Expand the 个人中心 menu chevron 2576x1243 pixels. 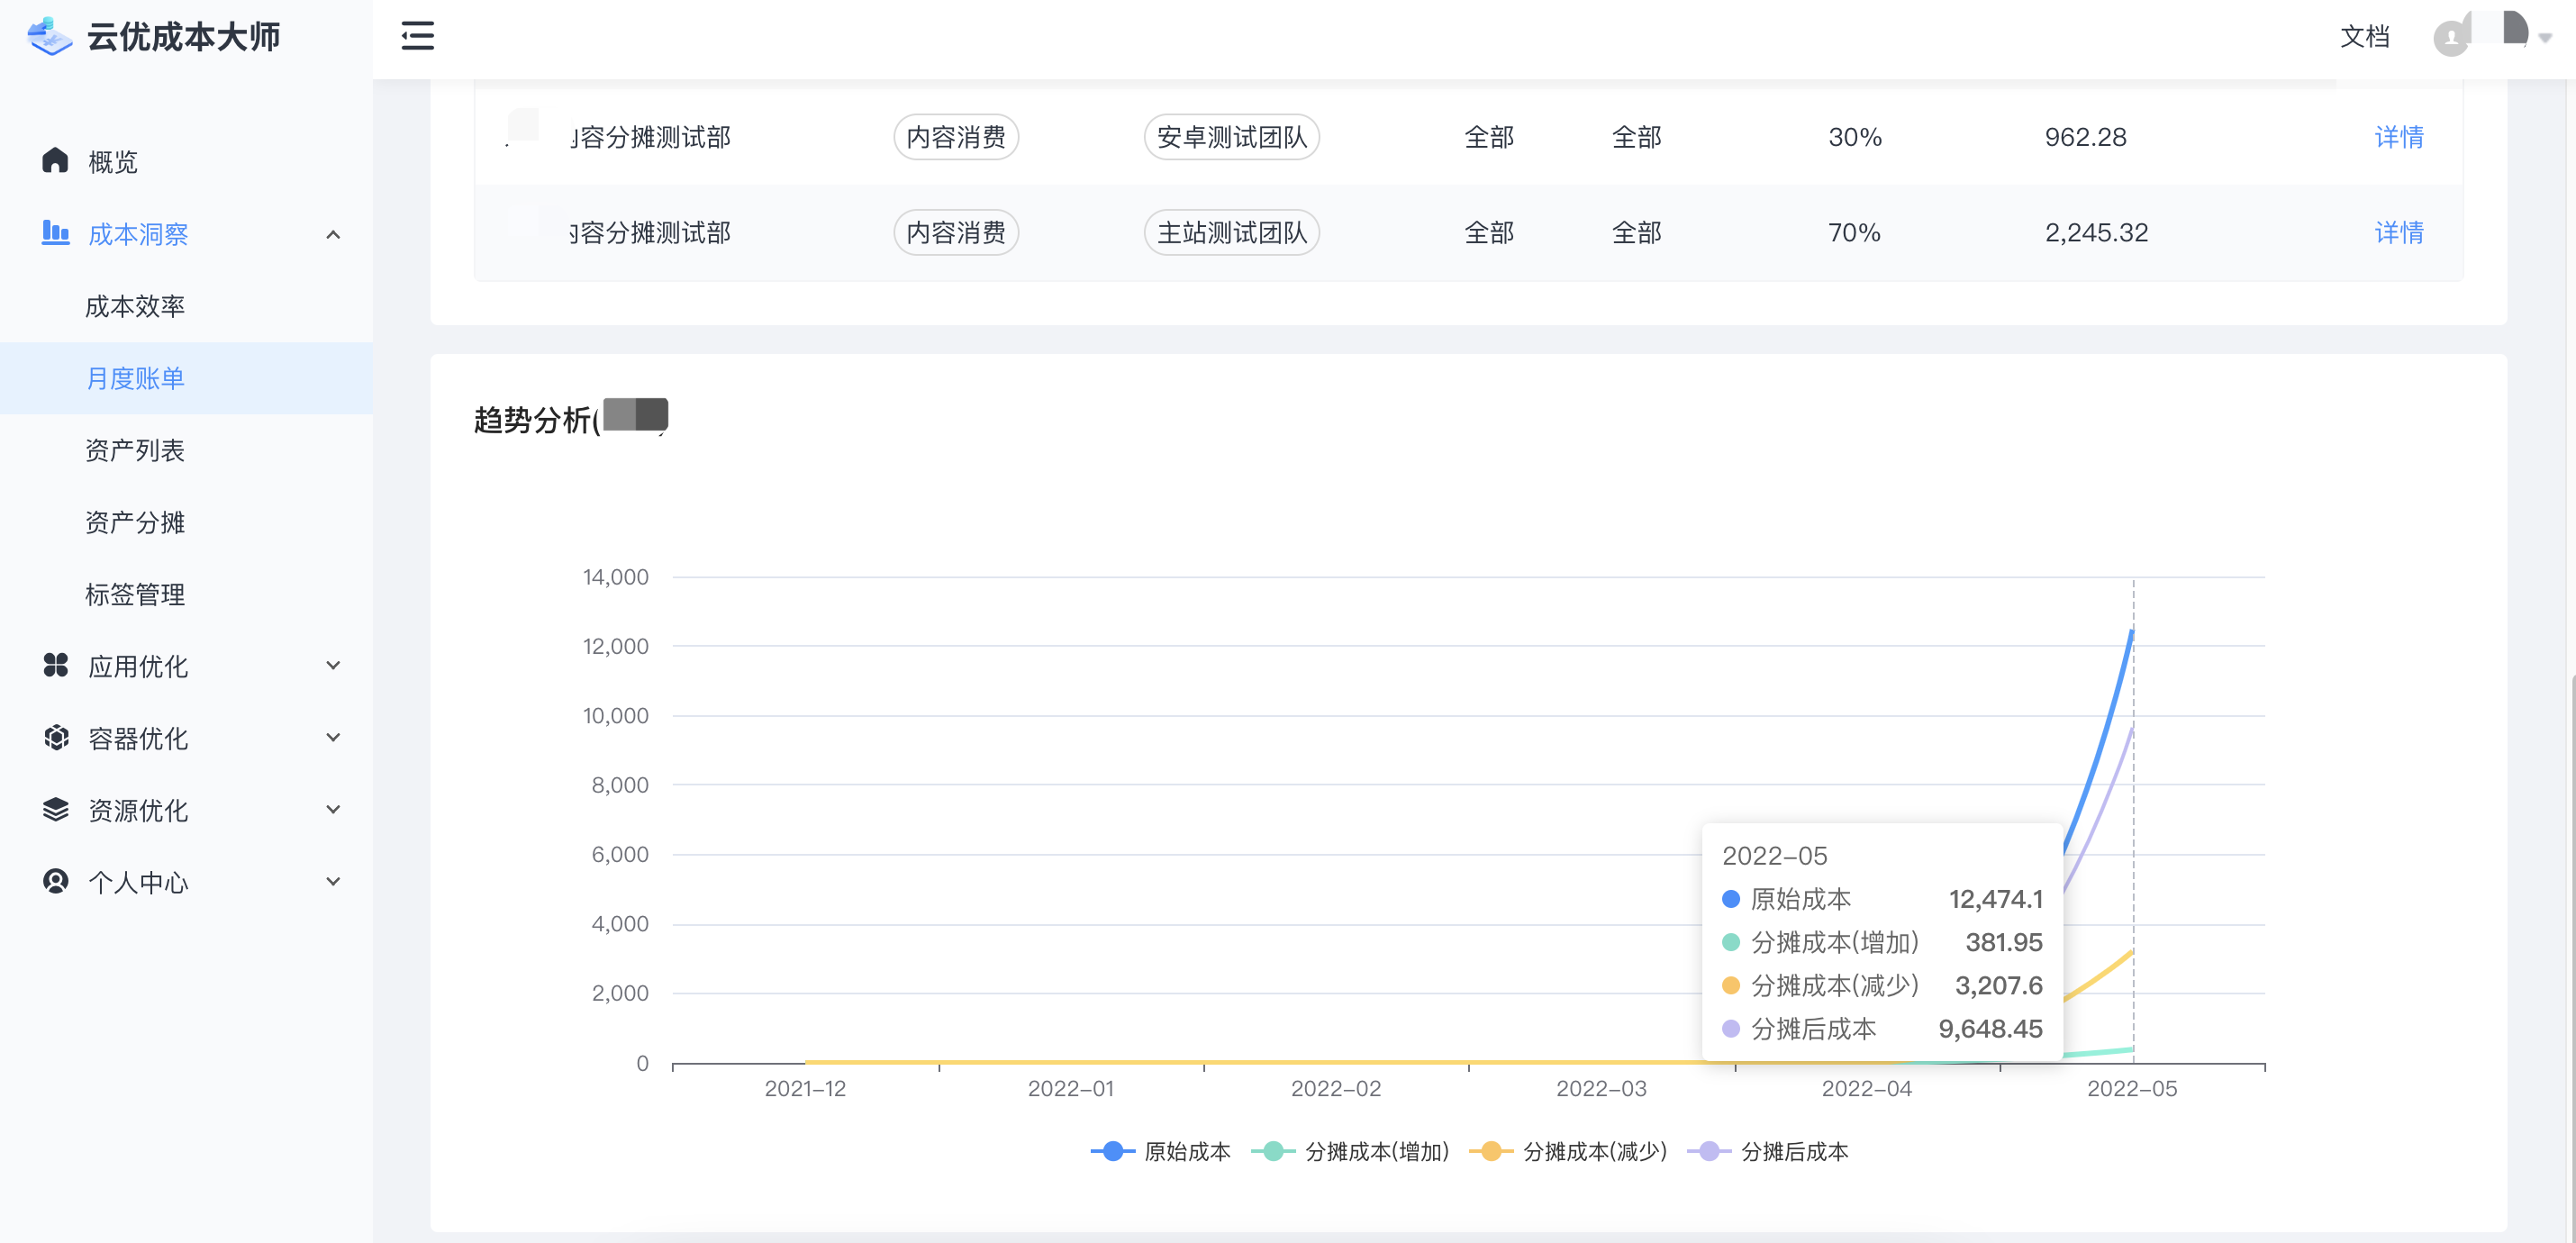pyautogui.click(x=333, y=881)
